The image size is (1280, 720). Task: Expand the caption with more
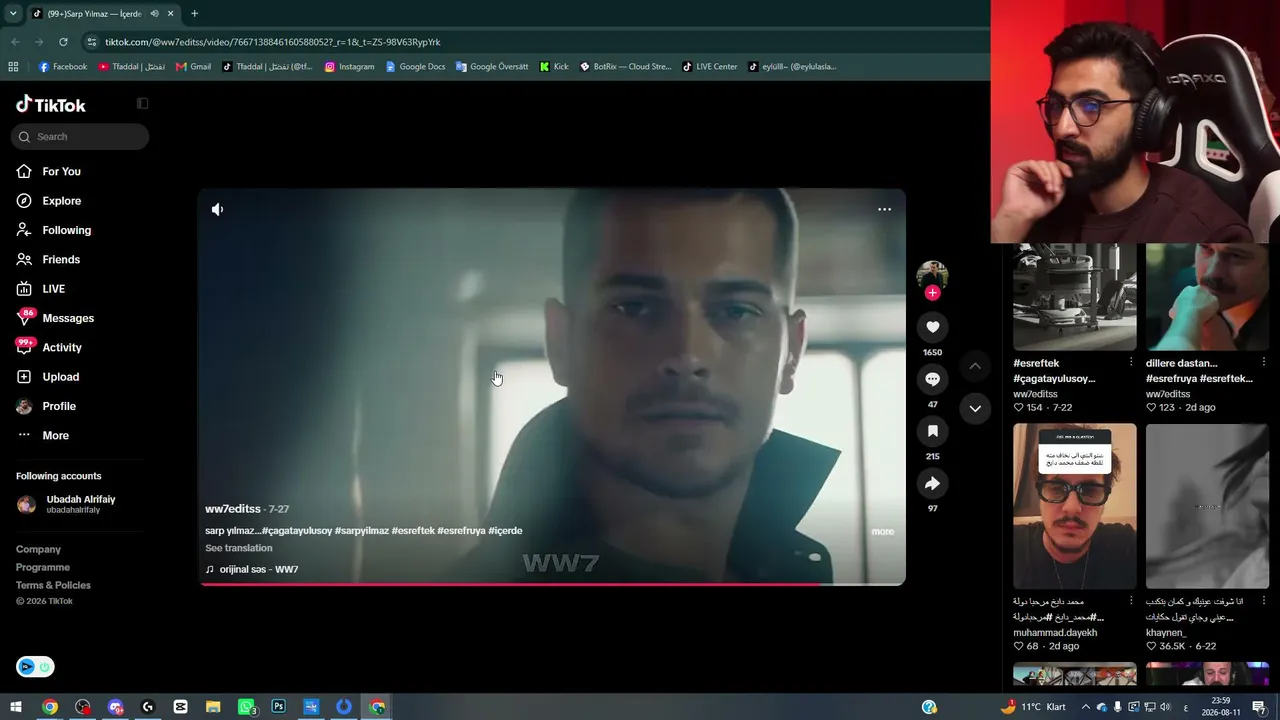pos(882,531)
